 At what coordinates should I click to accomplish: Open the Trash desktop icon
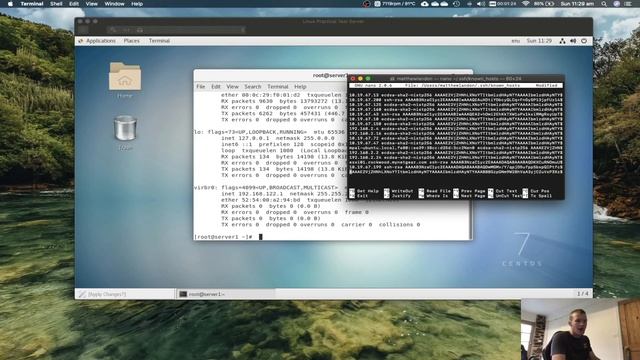point(125,133)
